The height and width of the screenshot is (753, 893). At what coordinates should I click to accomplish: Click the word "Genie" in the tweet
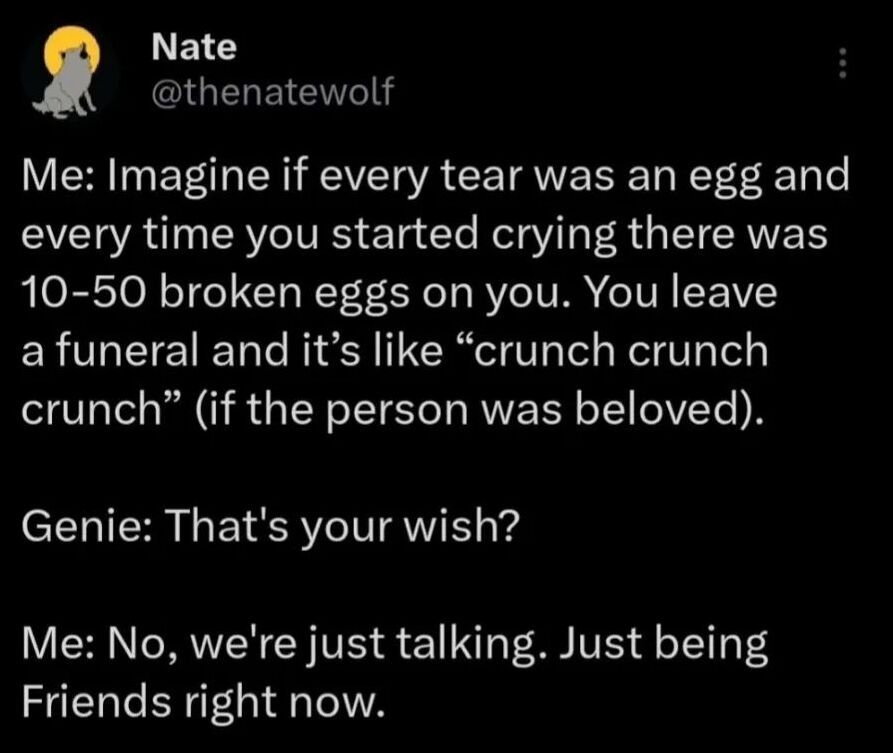point(82,526)
